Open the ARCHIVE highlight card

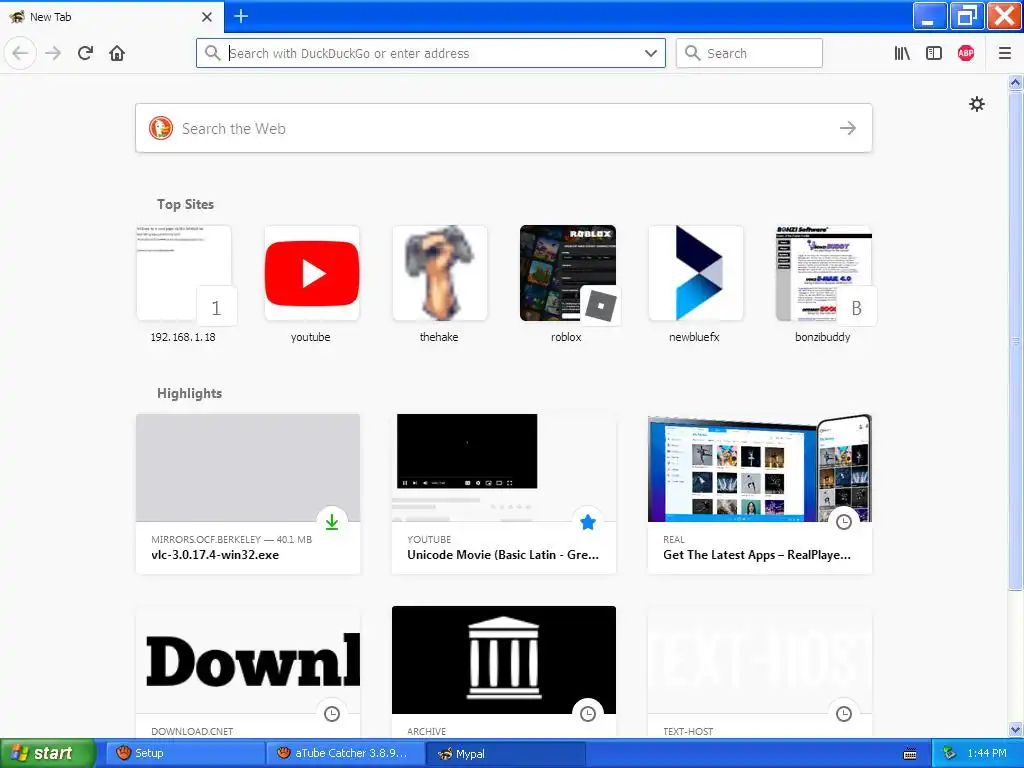coord(504,672)
